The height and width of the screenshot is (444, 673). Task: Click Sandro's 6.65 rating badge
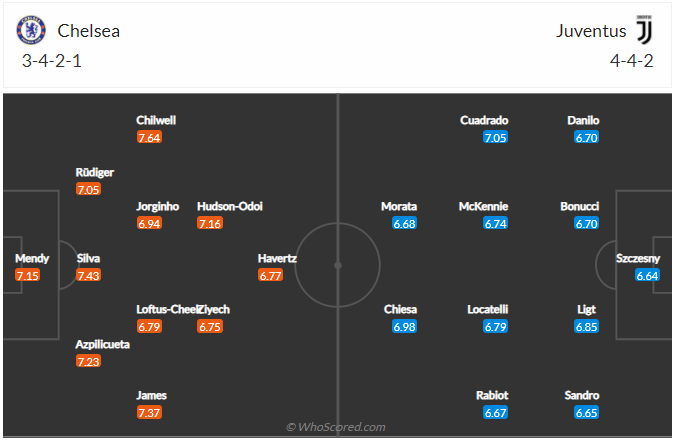pyautogui.click(x=586, y=412)
